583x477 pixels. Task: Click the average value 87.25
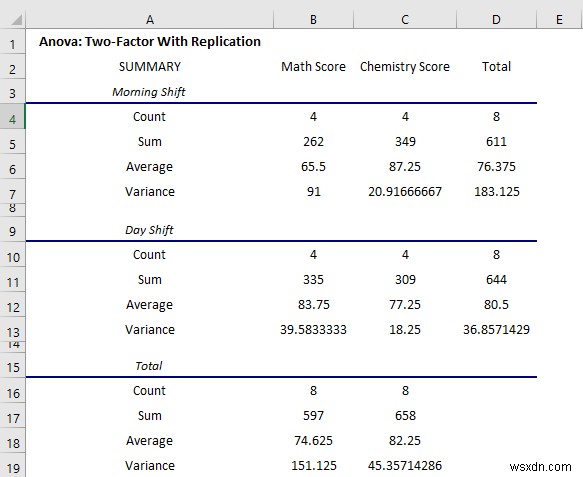tap(405, 167)
